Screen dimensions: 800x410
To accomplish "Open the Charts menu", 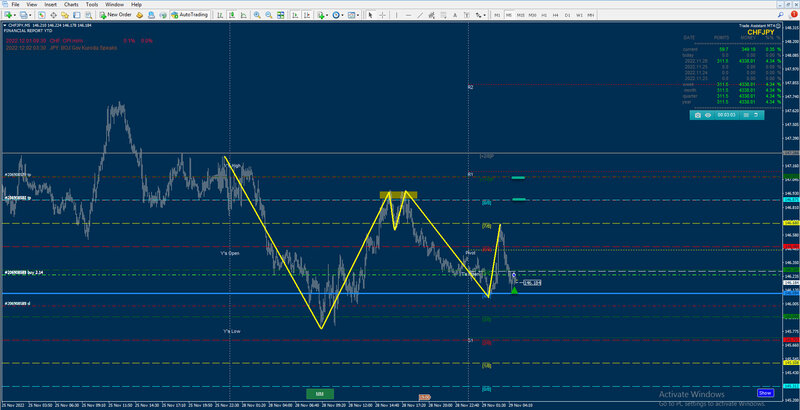I will pos(71,4).
